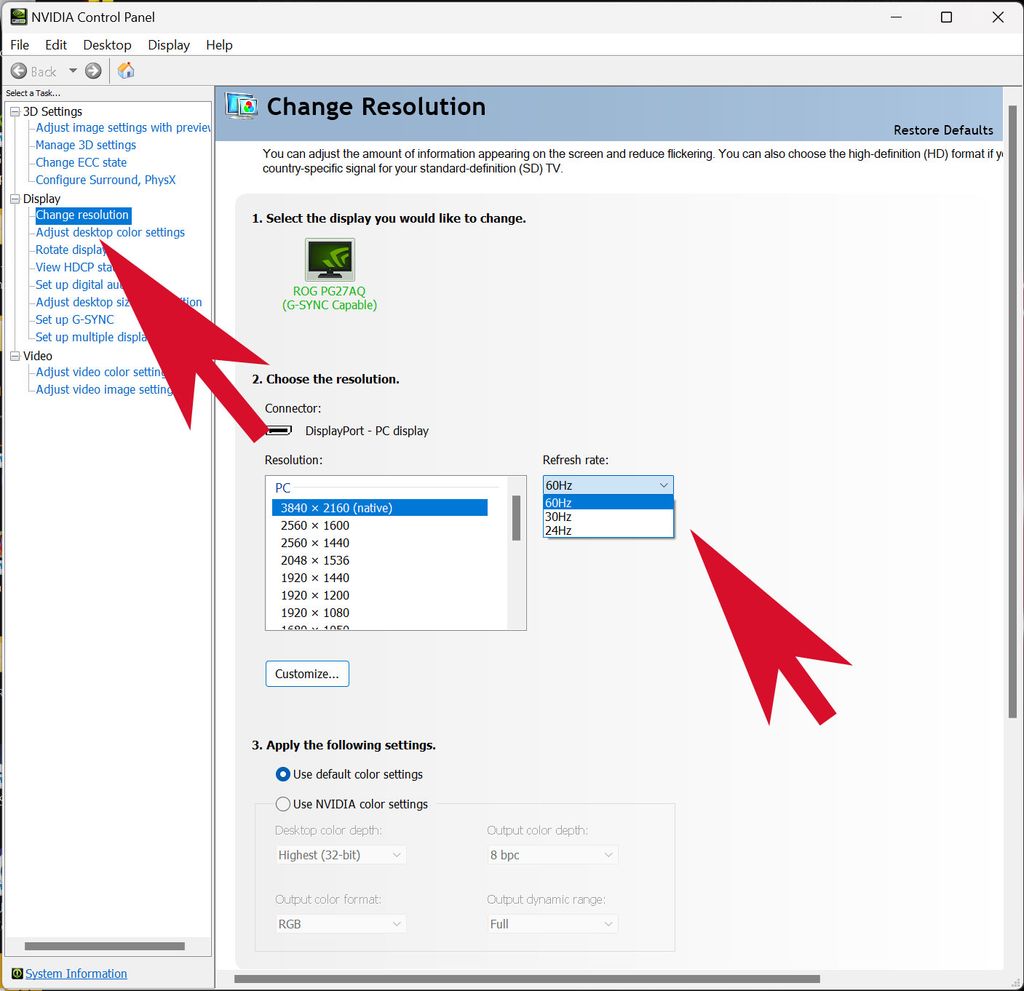Image resolution: width=1024 pixels, height=991 pixels.
Task: Click the Back navigation arrow
Action: click(x=20, y=70)
